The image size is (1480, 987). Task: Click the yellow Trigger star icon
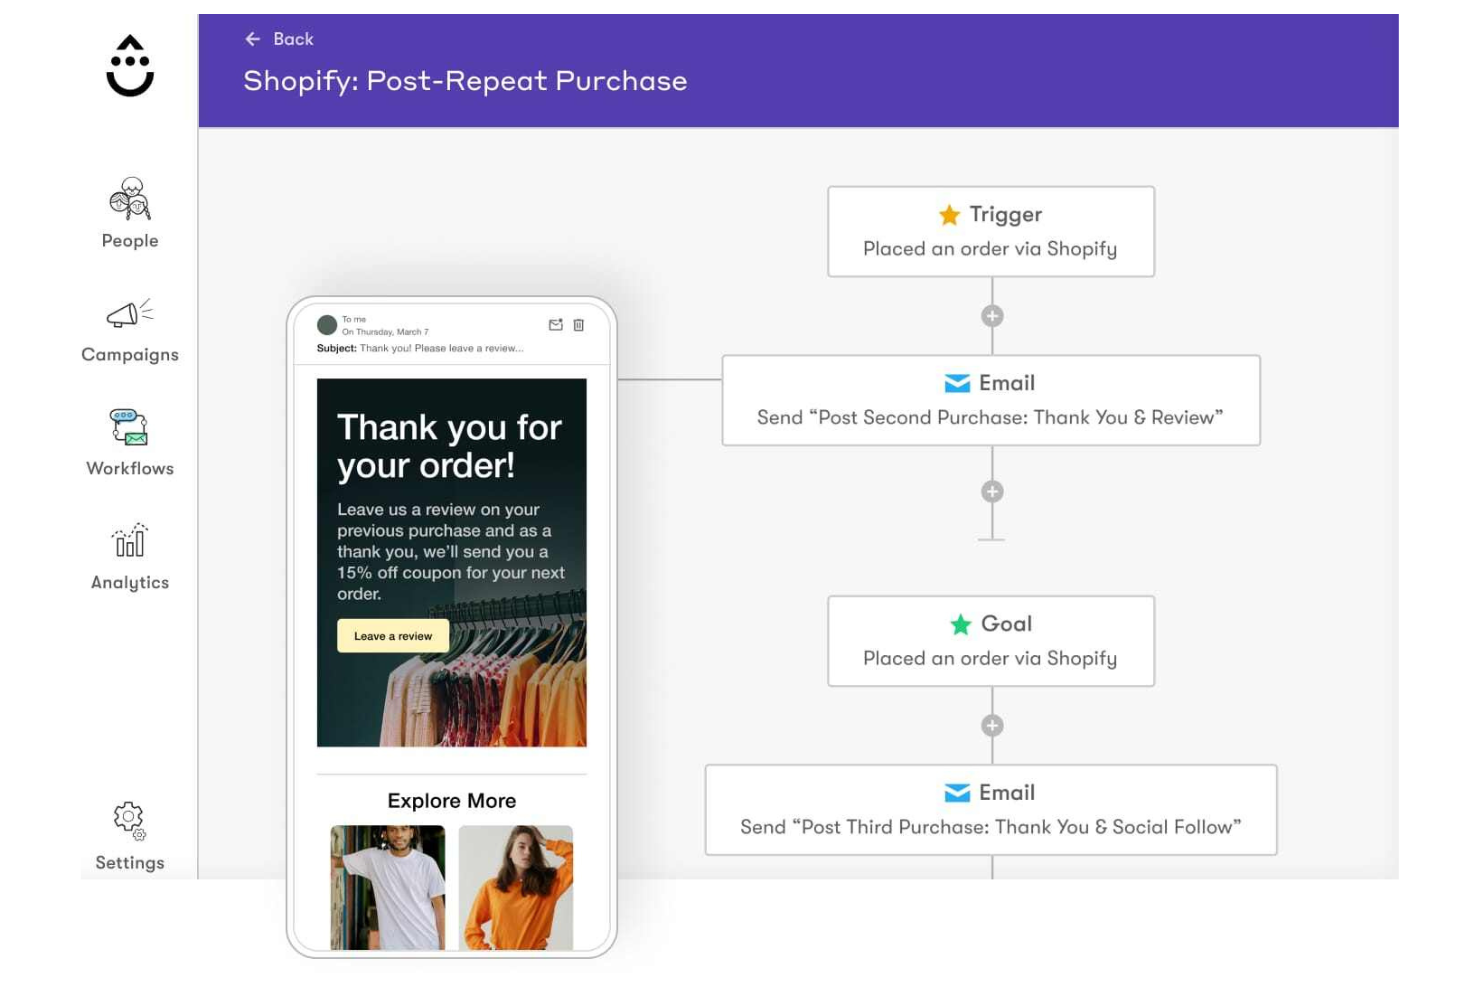point(949,214)
